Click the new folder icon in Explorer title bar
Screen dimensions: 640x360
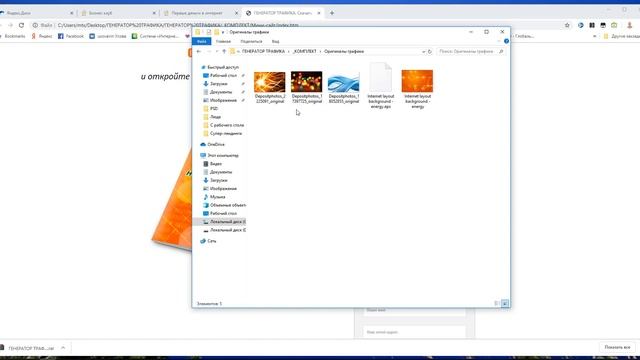pos(217,32)
